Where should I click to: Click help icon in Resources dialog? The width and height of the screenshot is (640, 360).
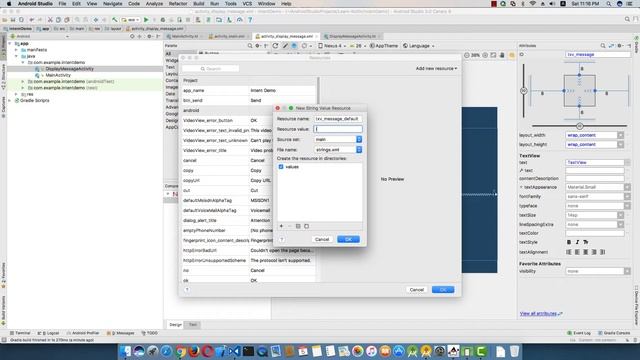point(187,289)
